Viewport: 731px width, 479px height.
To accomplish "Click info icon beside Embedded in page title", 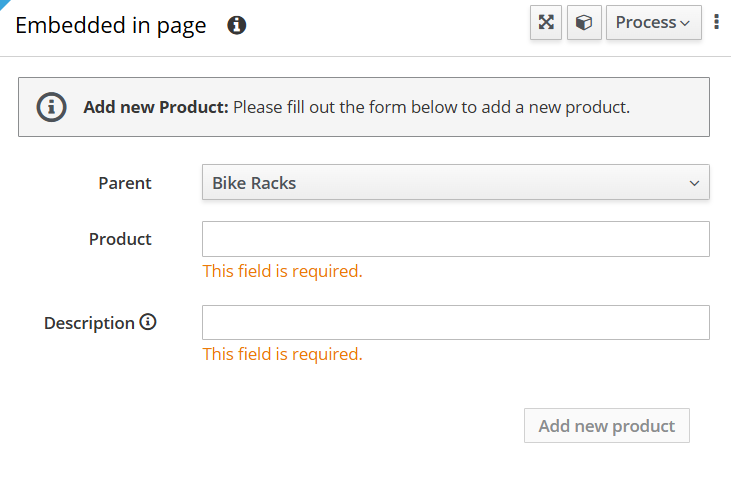I will click(237, 25).
